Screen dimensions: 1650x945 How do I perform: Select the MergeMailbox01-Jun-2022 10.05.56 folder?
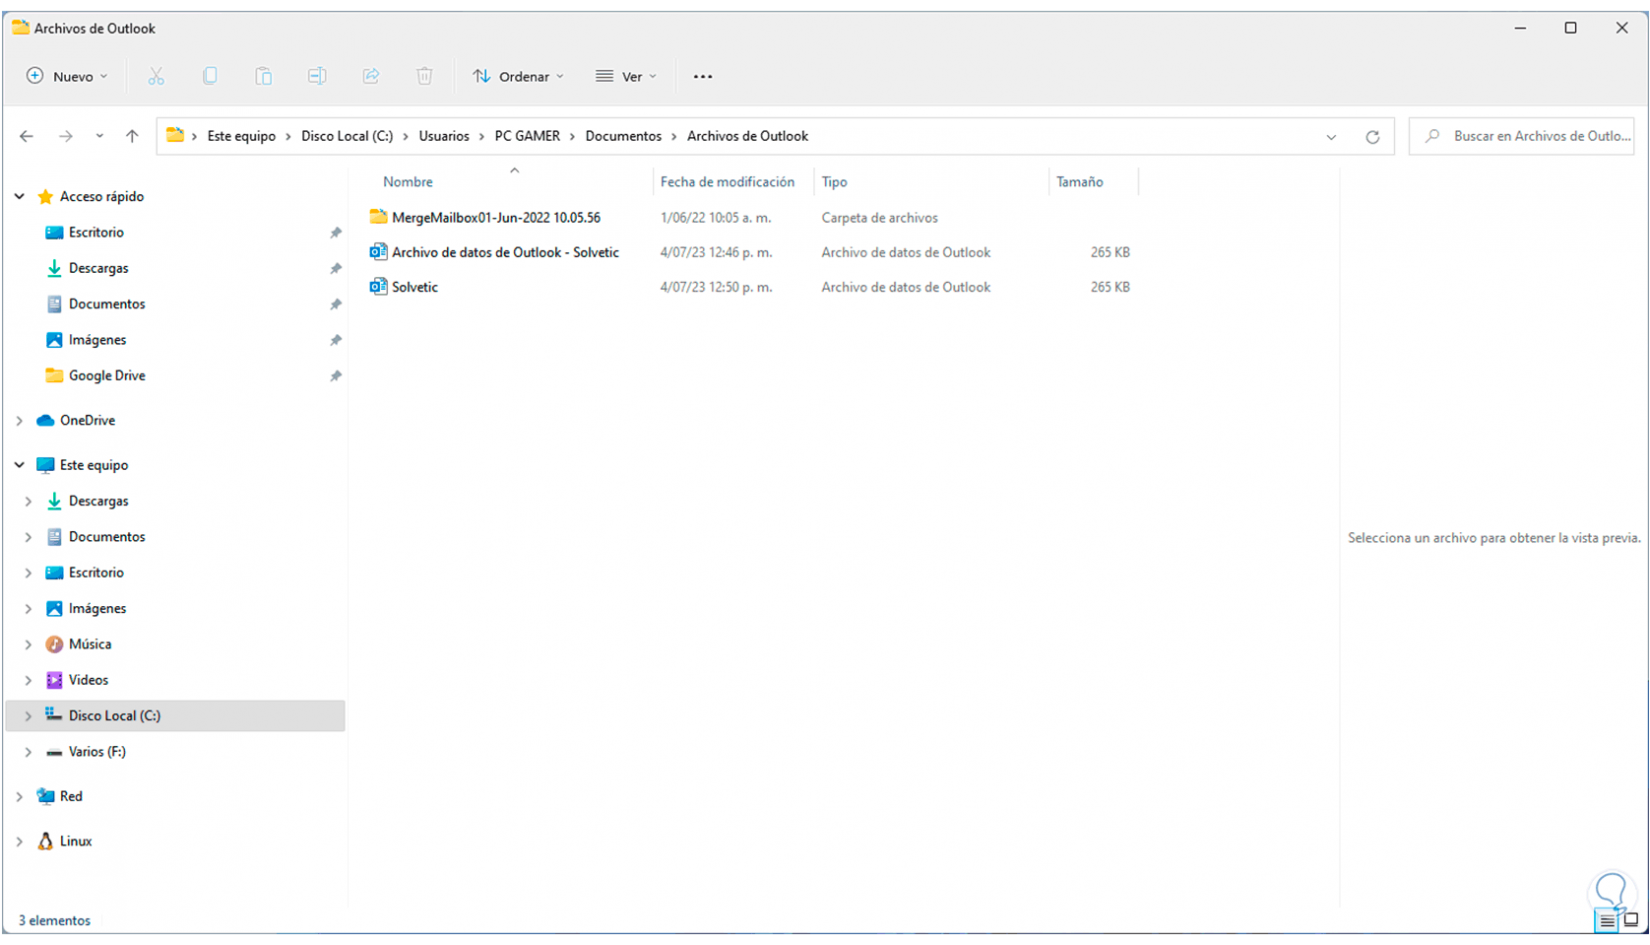point(496,217)
